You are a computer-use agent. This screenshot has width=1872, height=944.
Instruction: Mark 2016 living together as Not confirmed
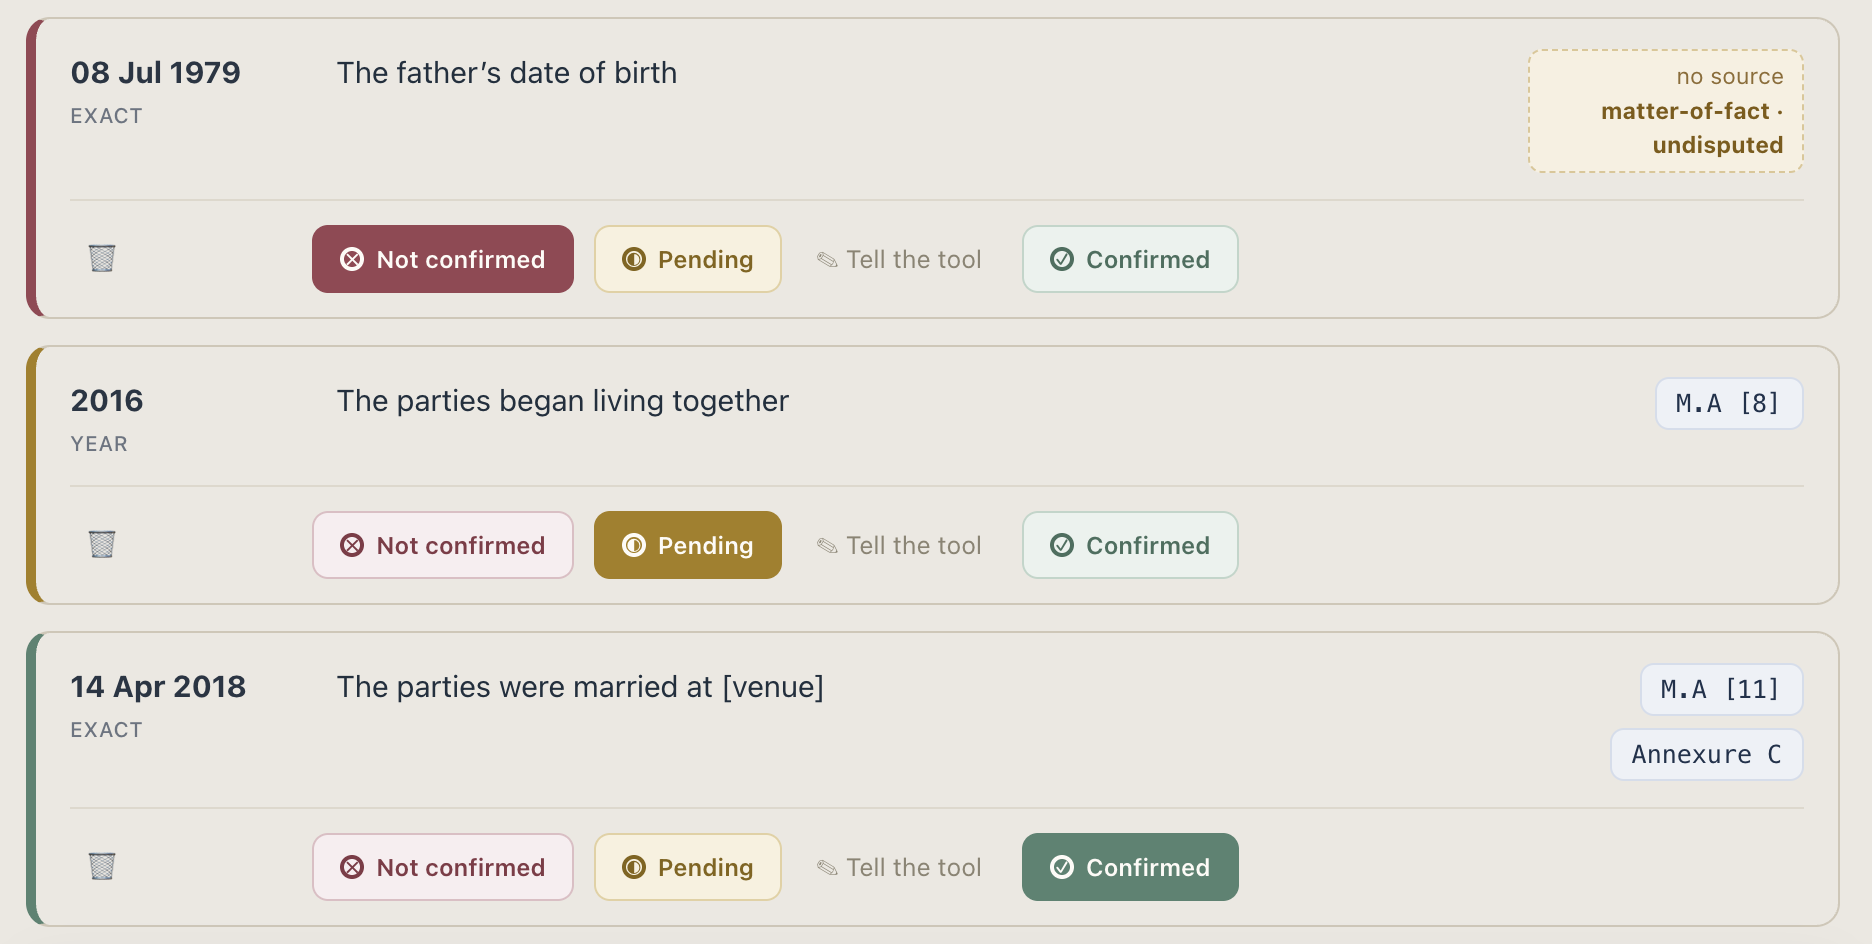click(x=443, y=545)
